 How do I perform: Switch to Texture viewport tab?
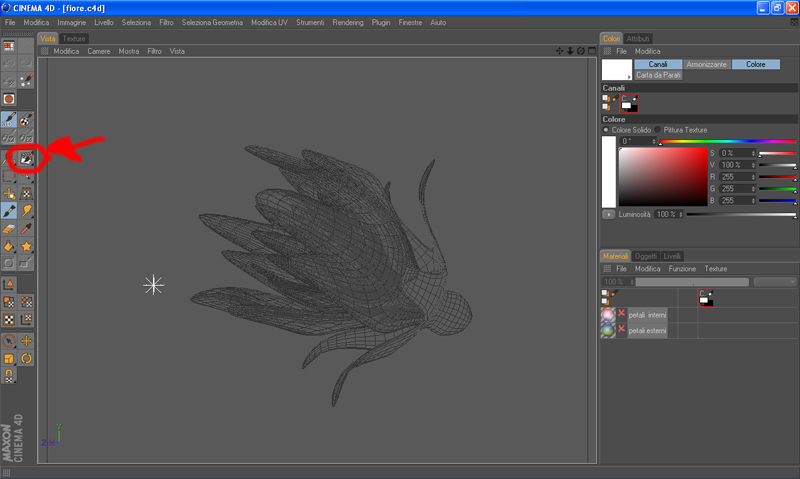tap(74, 39)
